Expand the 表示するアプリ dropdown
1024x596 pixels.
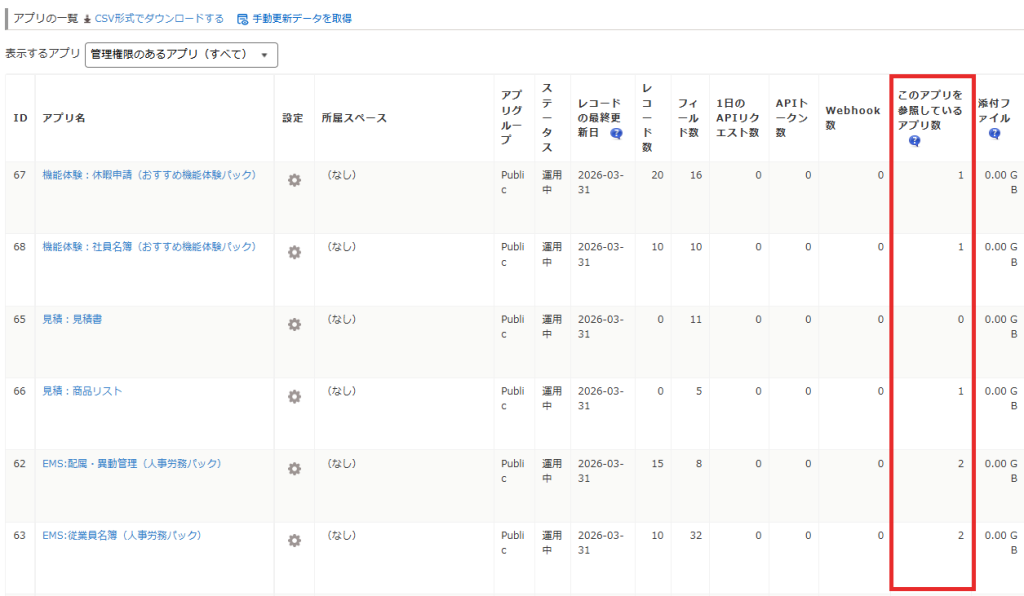(181, 55)
